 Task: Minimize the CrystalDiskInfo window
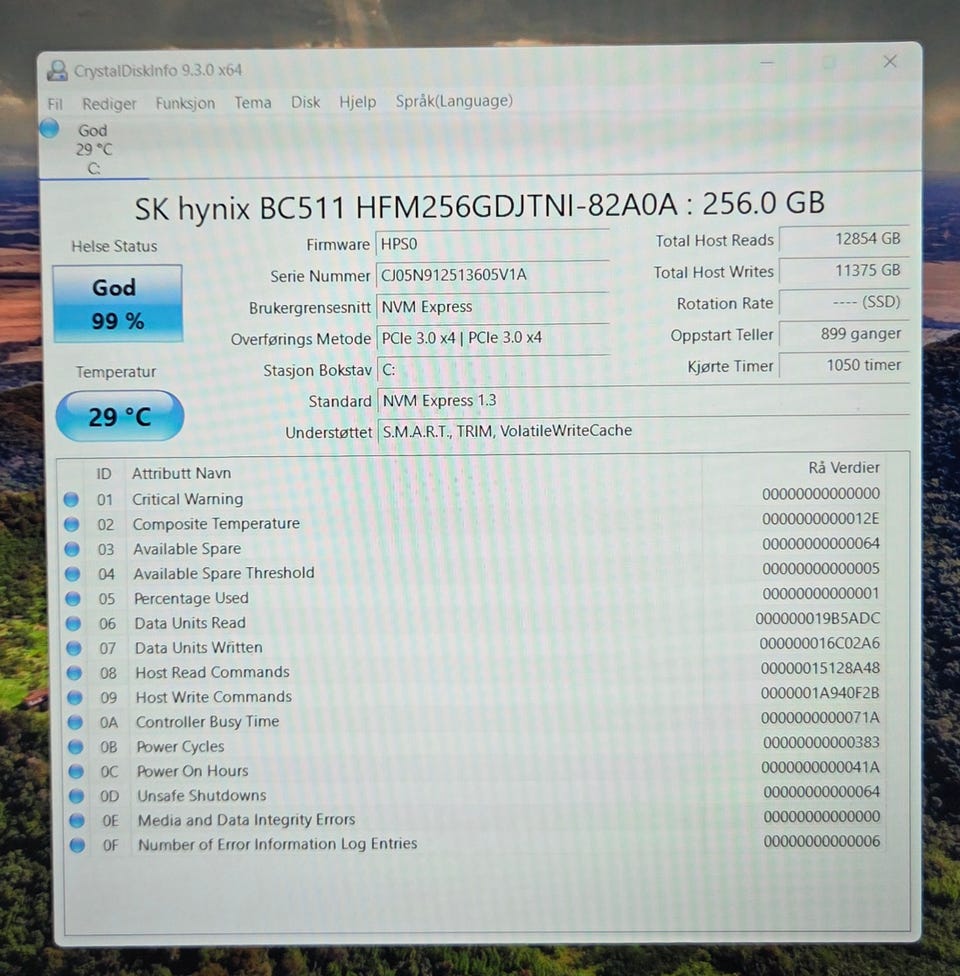tap(767, 63)
